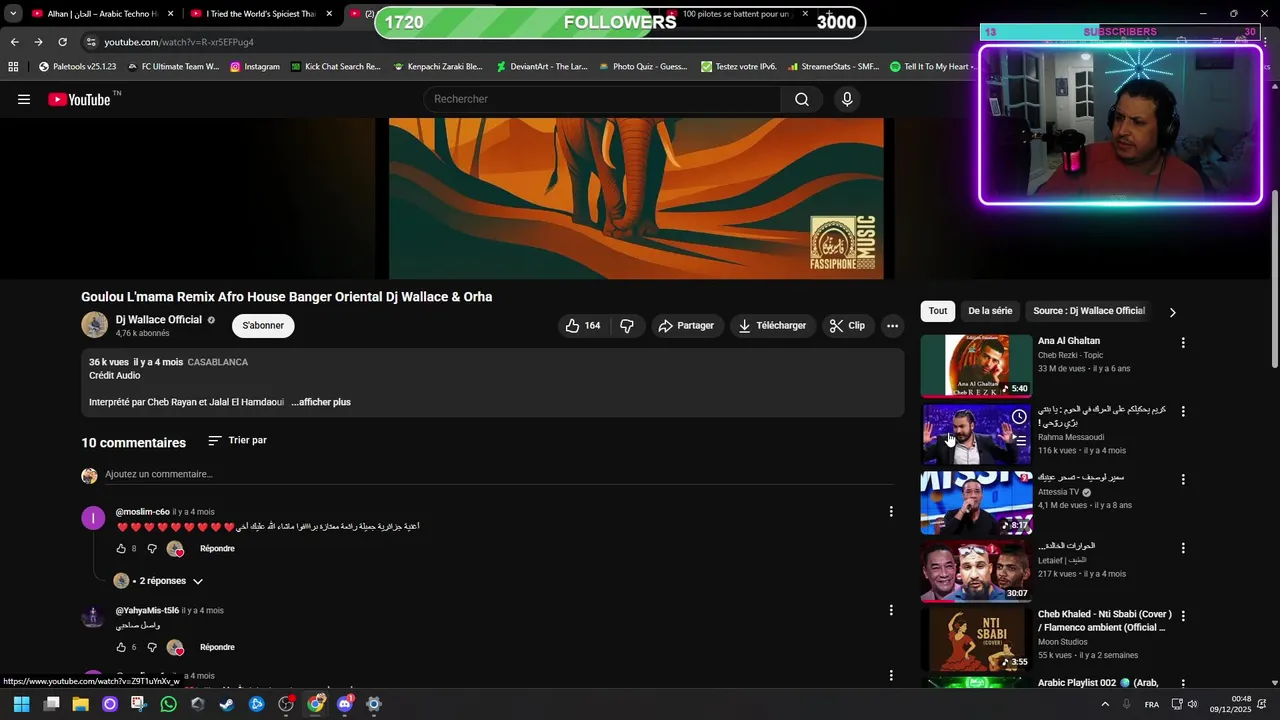
Task: Open File Explorer from the taskbar
Action: [80, 704]
